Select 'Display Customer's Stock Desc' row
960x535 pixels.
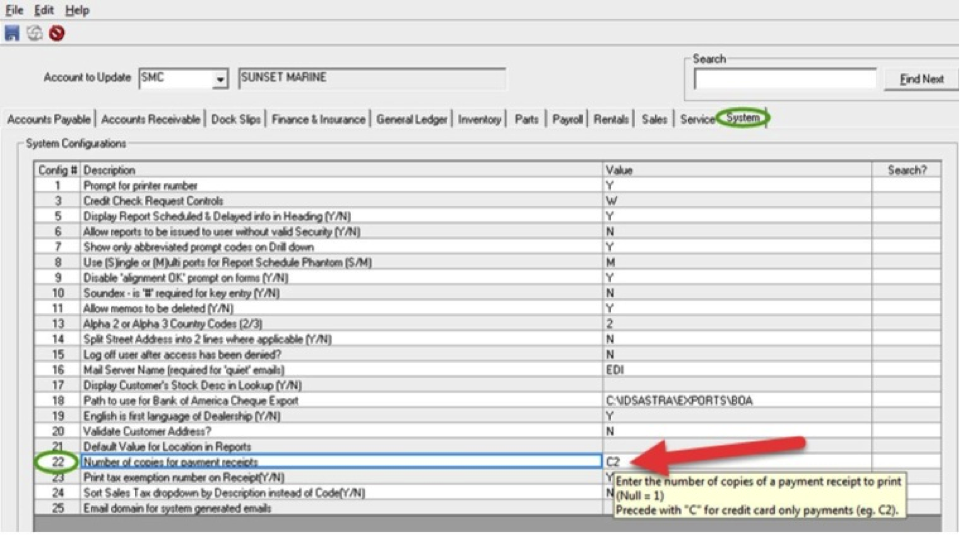[488, 385]
